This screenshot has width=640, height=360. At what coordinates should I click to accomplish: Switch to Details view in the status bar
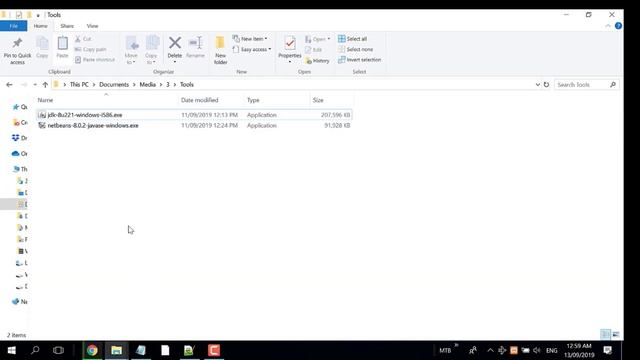coord(606,335)
